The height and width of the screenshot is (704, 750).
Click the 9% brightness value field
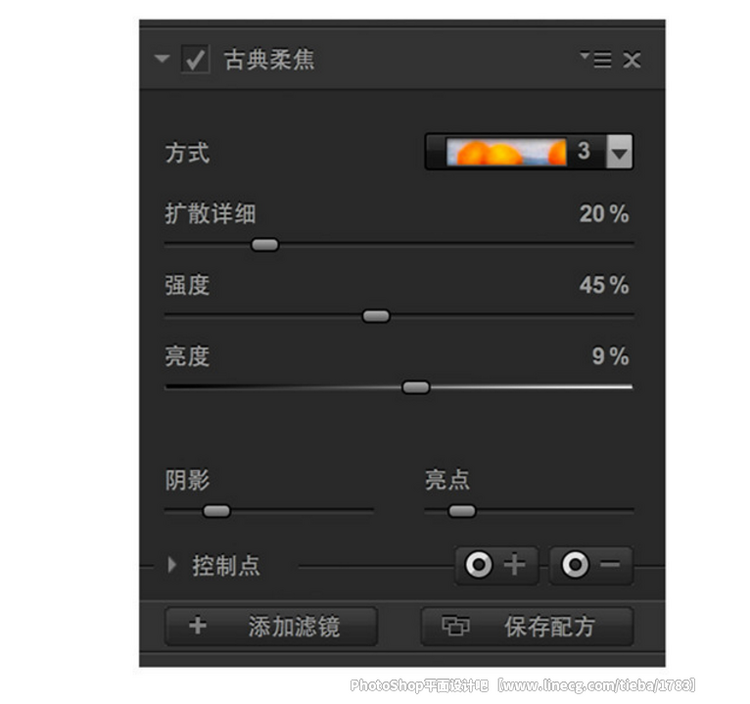click(x=610, y=356)
